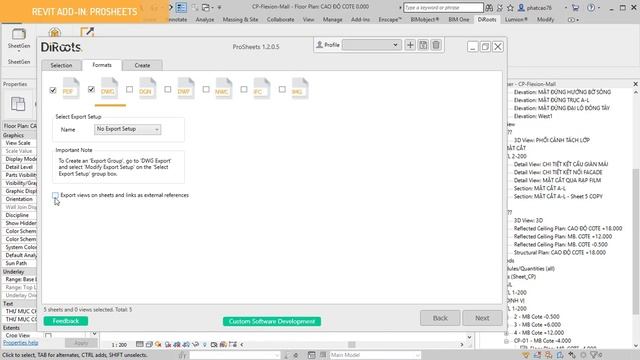640x360 pixels.
Task: Click the IFC format file icon
Action: [x=261, y=88]
